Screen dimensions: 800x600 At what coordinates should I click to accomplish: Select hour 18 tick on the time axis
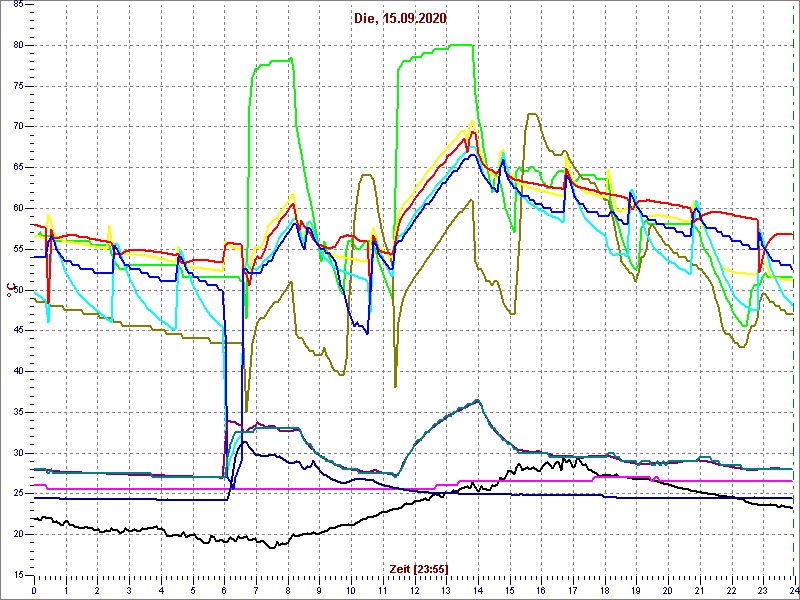tap(604, 590)
